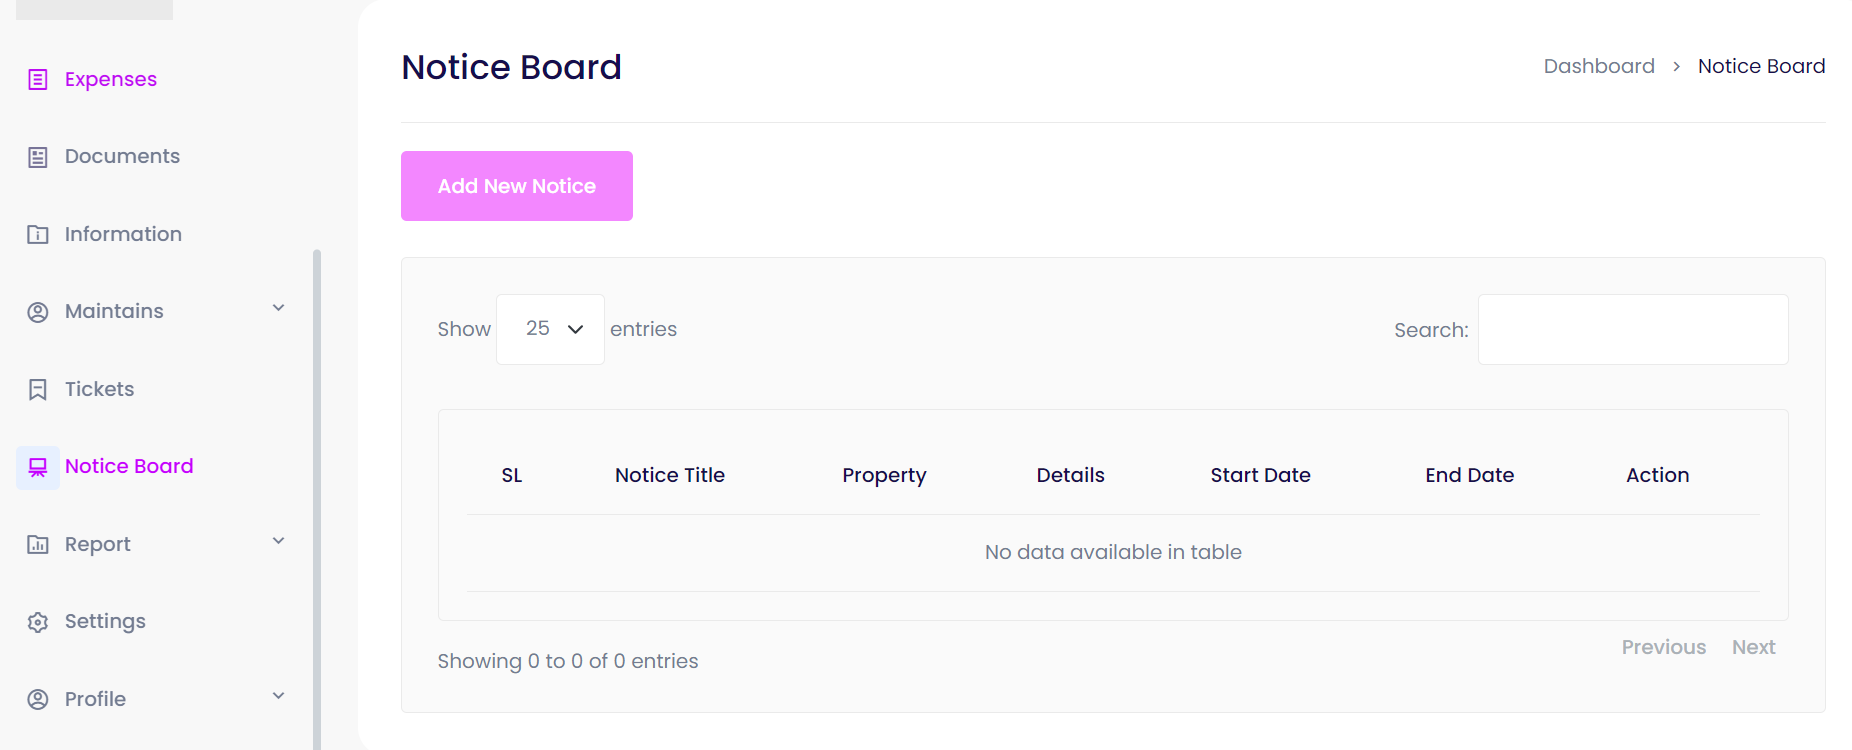Click the Profile user icon

click(x=38, y=700)
